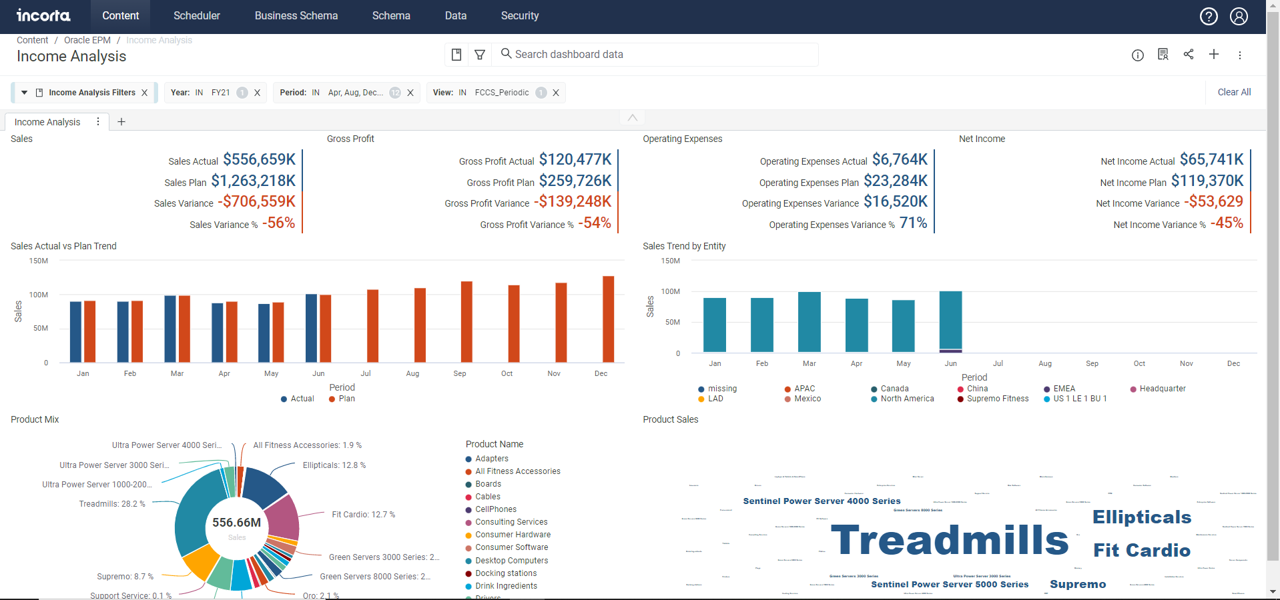Click Clear All filters

click(1234, 92)
